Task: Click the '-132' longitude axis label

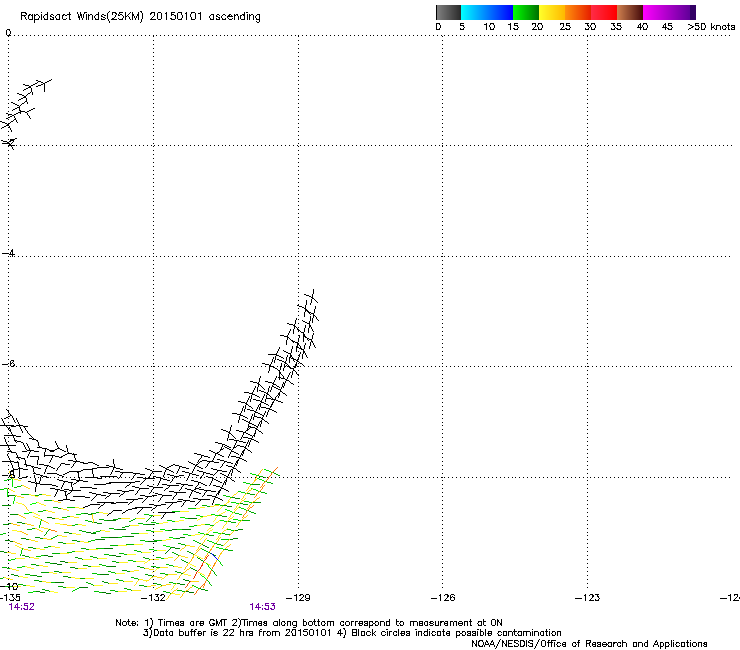Action: click(153, 598)
